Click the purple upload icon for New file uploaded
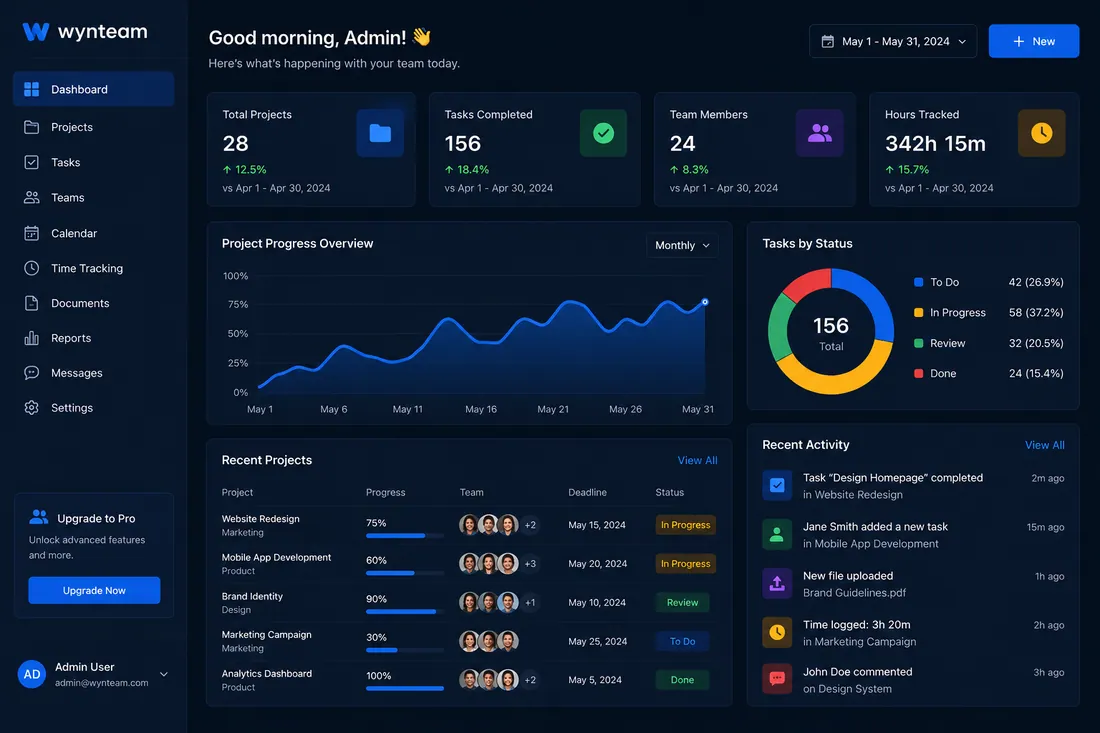 click(x=777, y=584)
